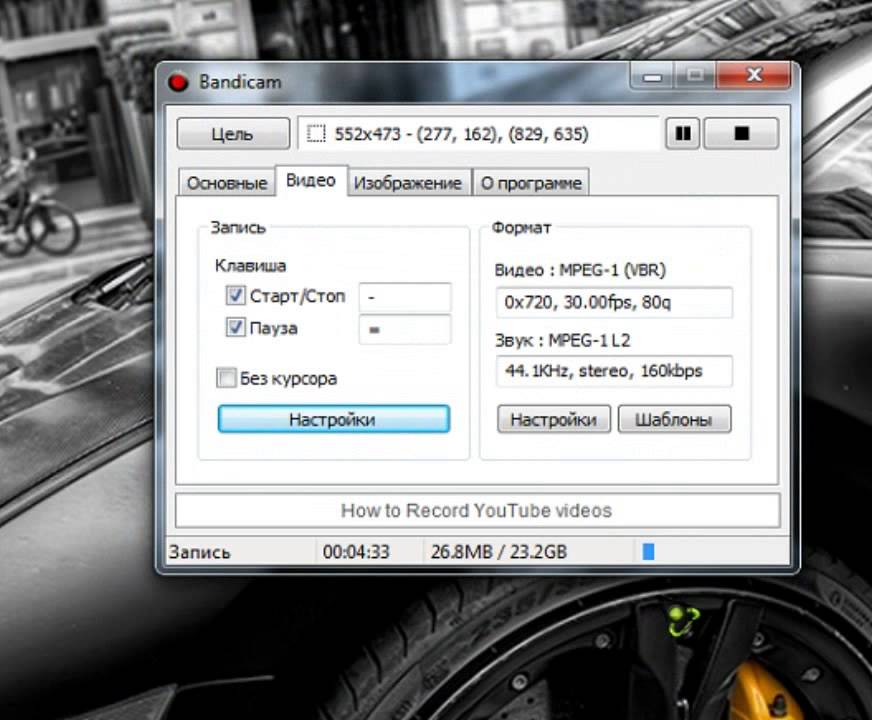Image resolution: width=872 pixels, height=720 pixels.
Task: Click the blue volume level indicator
Action: click(x=648, y=552)
